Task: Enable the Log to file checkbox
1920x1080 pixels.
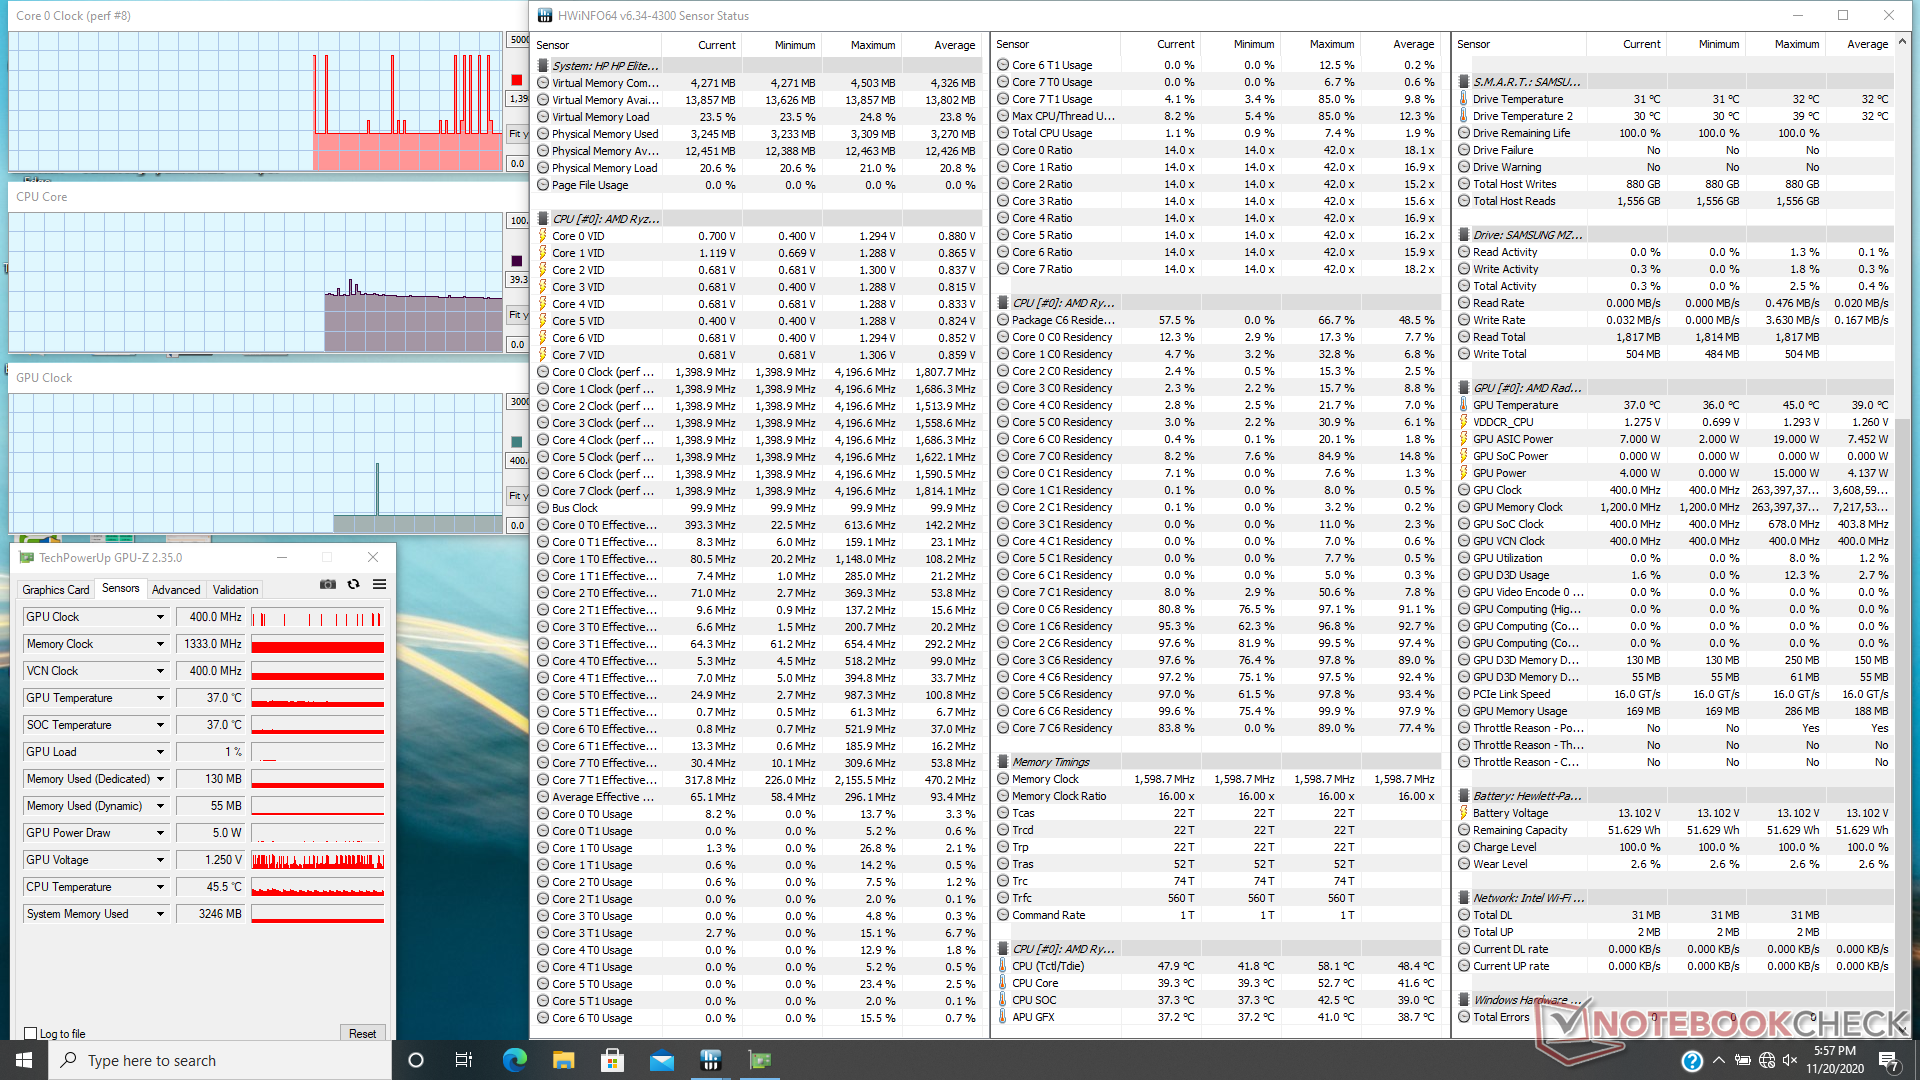Action: [31, 1034]
